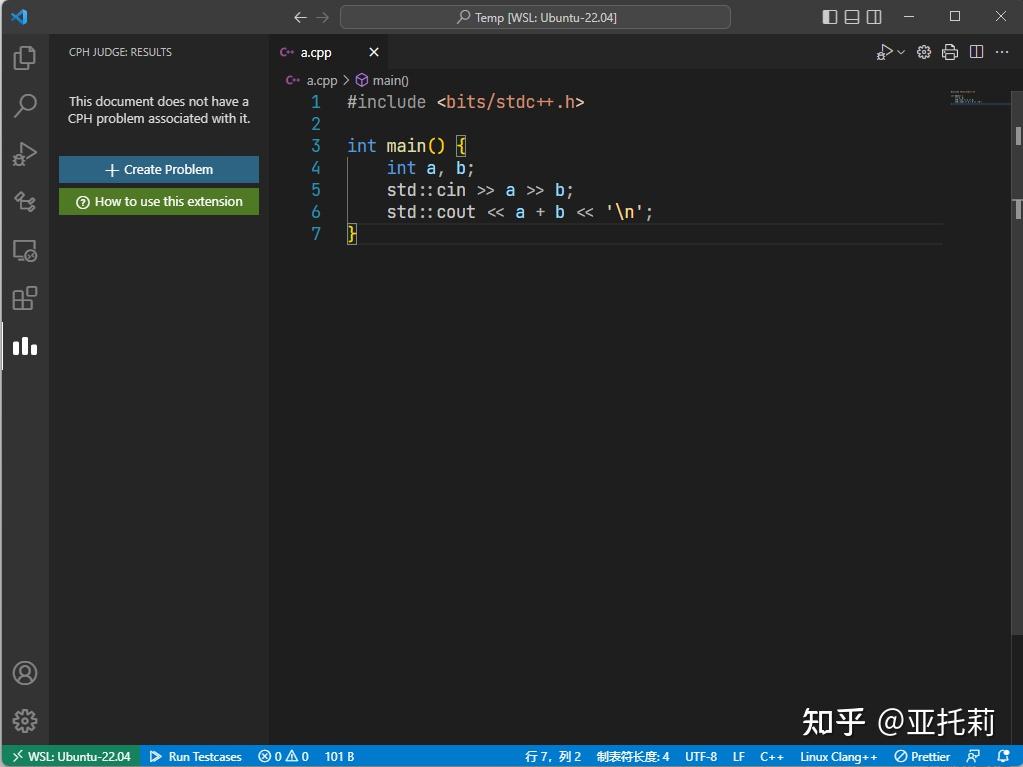Open the Explorer view in the activity bar
1023x767 pixels.
pos(24,57)
